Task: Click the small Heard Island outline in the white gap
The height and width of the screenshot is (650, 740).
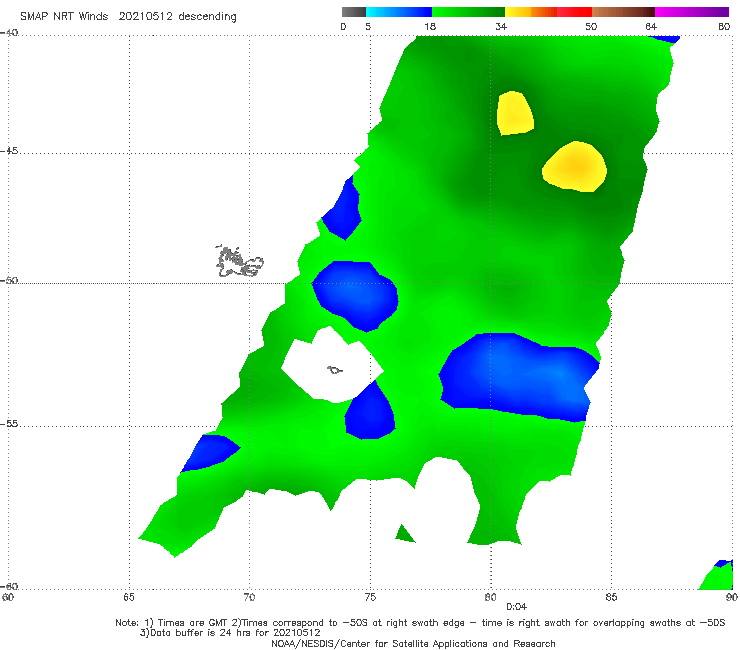Action: click(335, 370)
